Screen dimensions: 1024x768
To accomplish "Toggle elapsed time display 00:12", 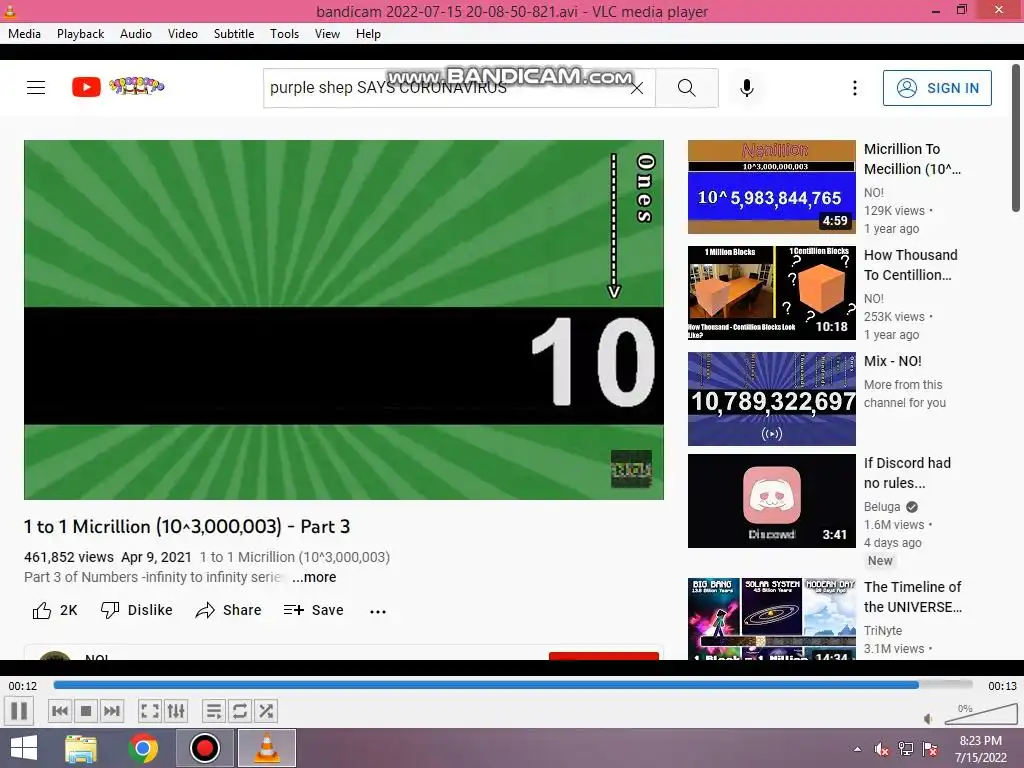I will 23,686.
